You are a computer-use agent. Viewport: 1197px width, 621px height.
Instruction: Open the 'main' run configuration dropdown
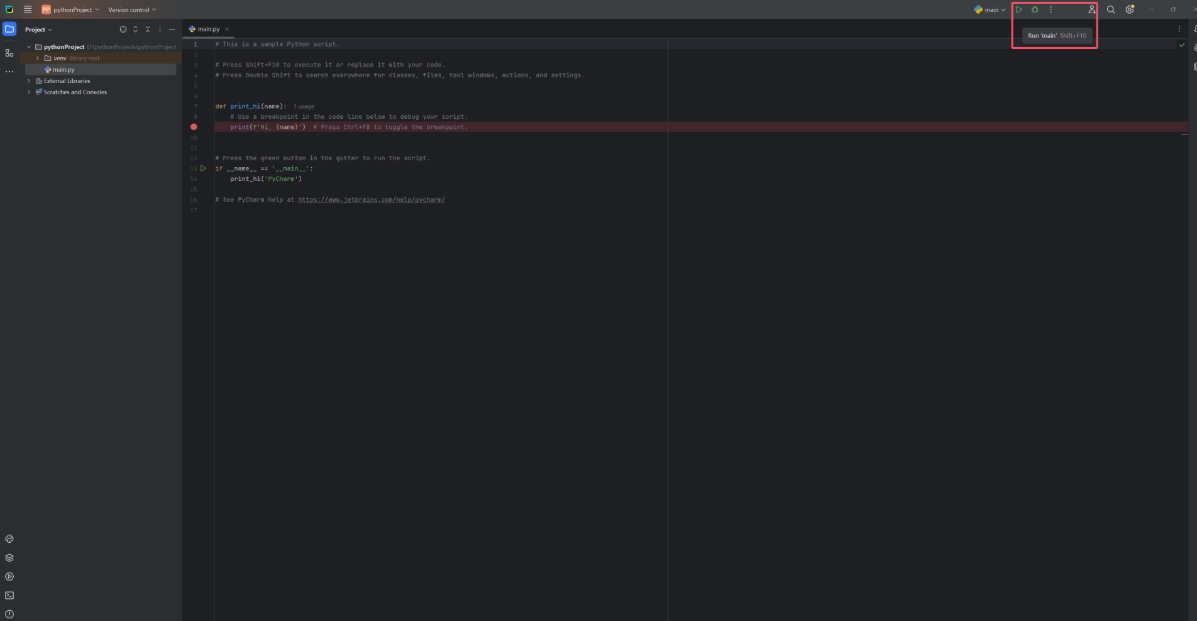[x=990, y=10]
